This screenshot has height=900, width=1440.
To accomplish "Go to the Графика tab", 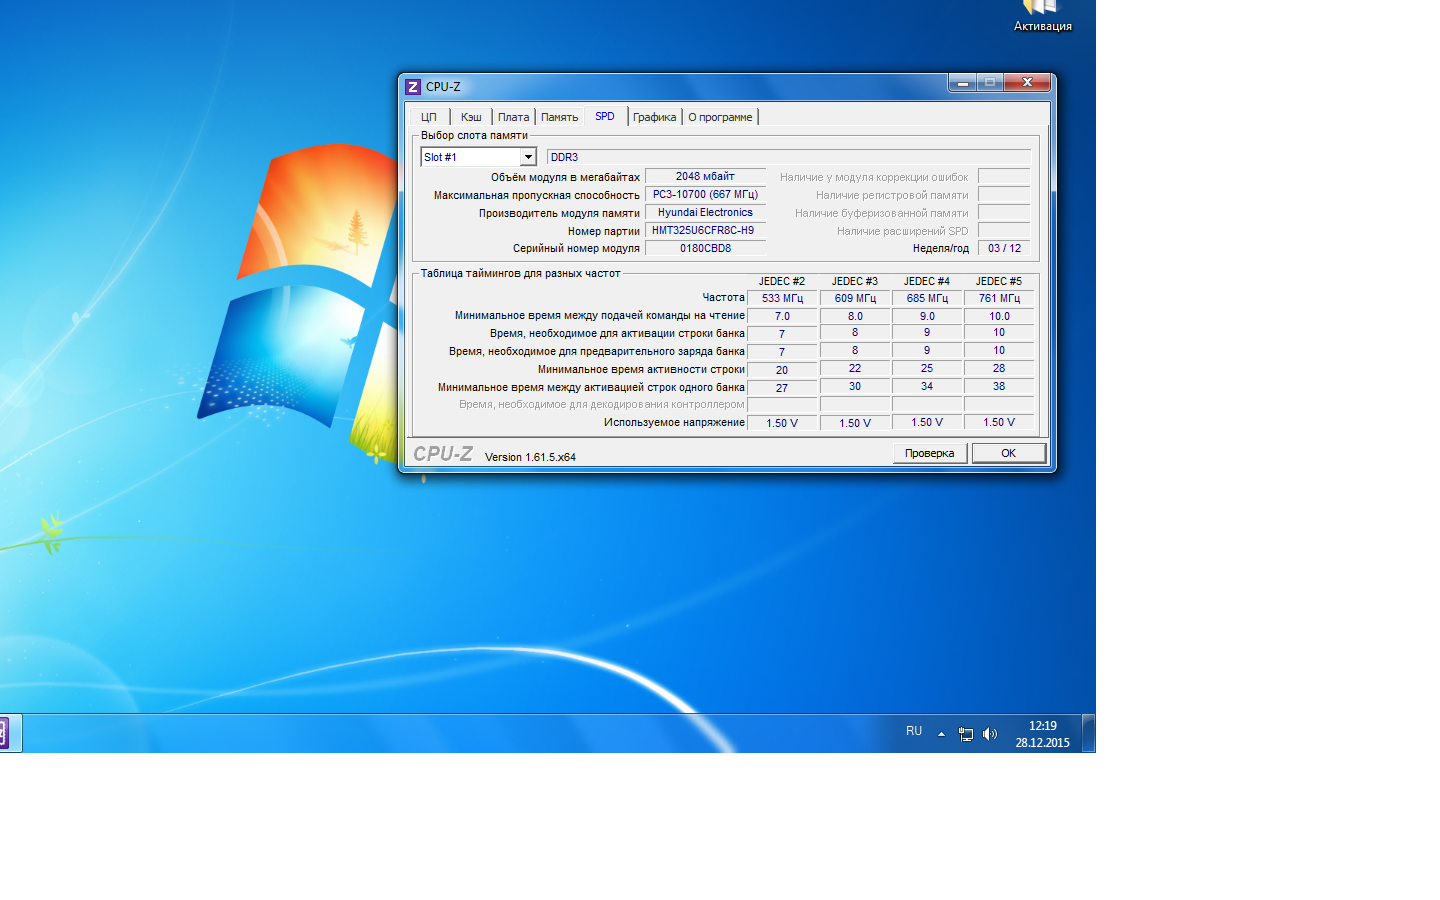I will click(x=654, y=117).
